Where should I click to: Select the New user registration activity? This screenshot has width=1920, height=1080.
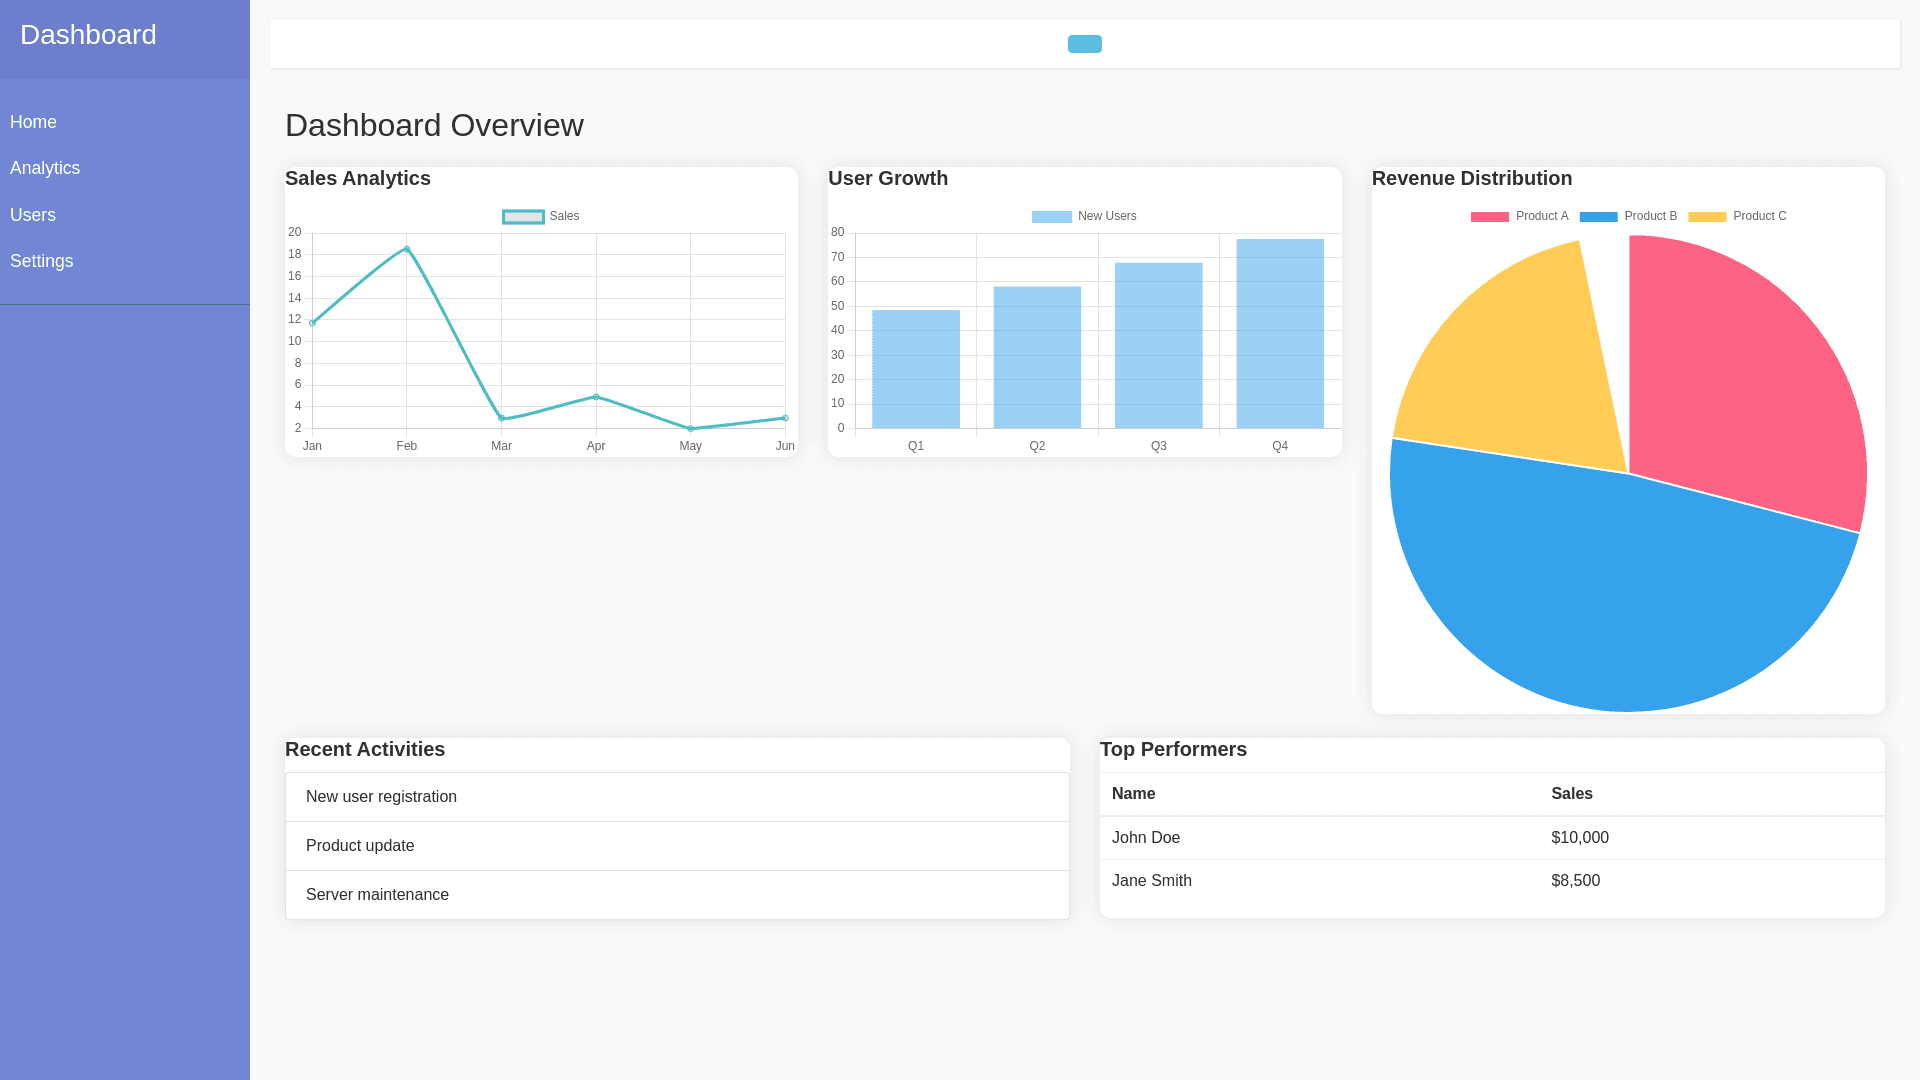(381, 797)
